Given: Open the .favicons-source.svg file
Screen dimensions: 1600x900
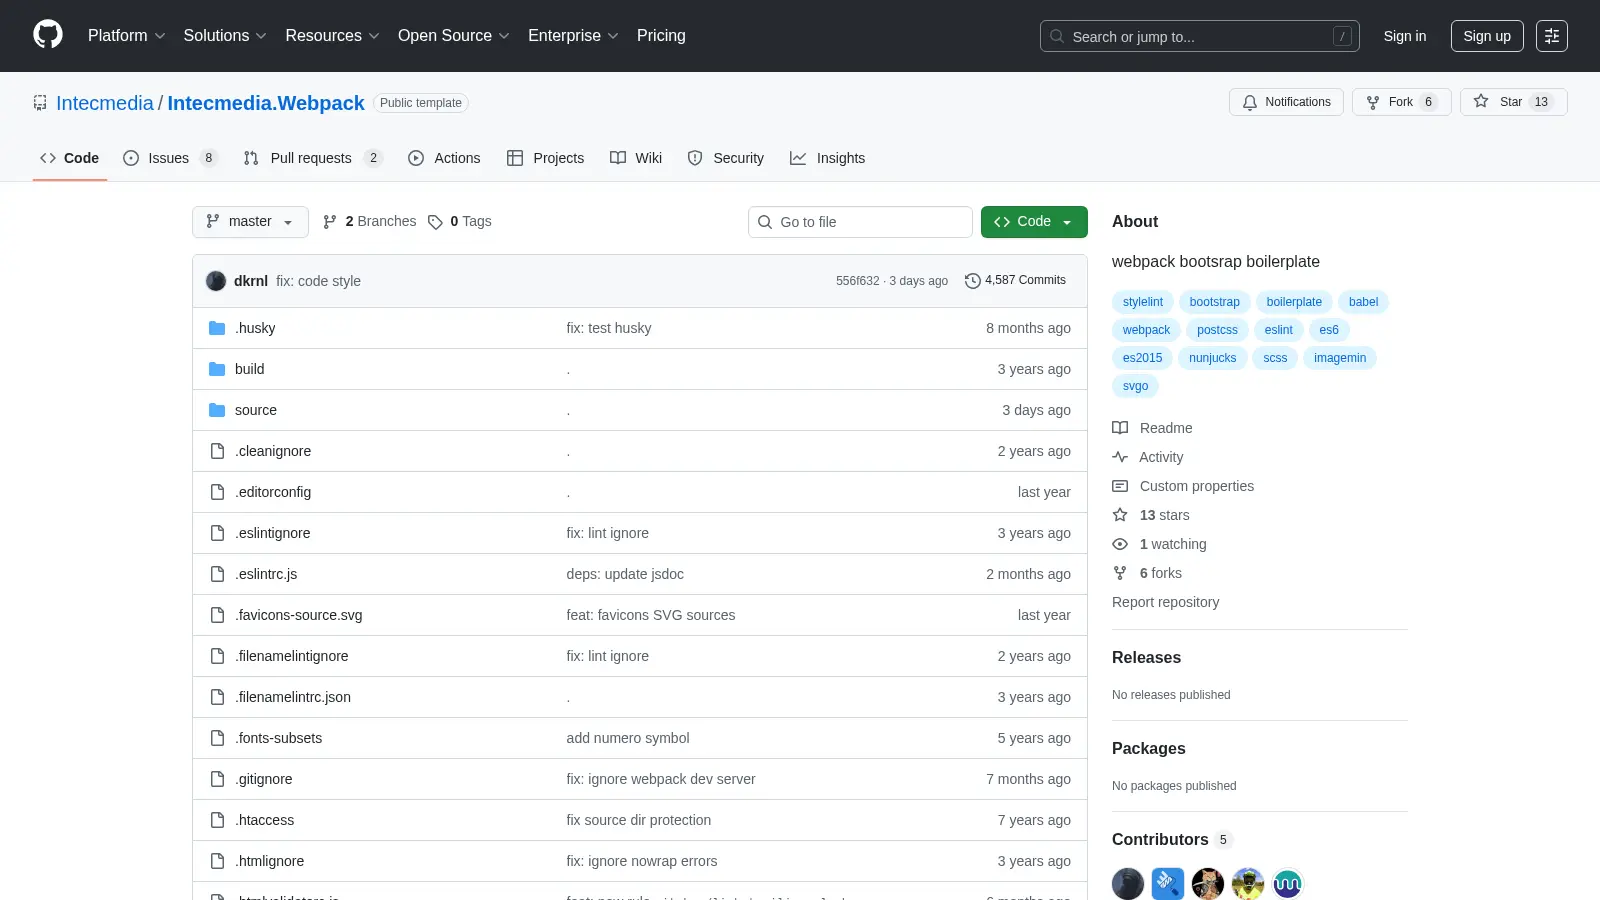Looking at the screenshot, I should (299, 615).
